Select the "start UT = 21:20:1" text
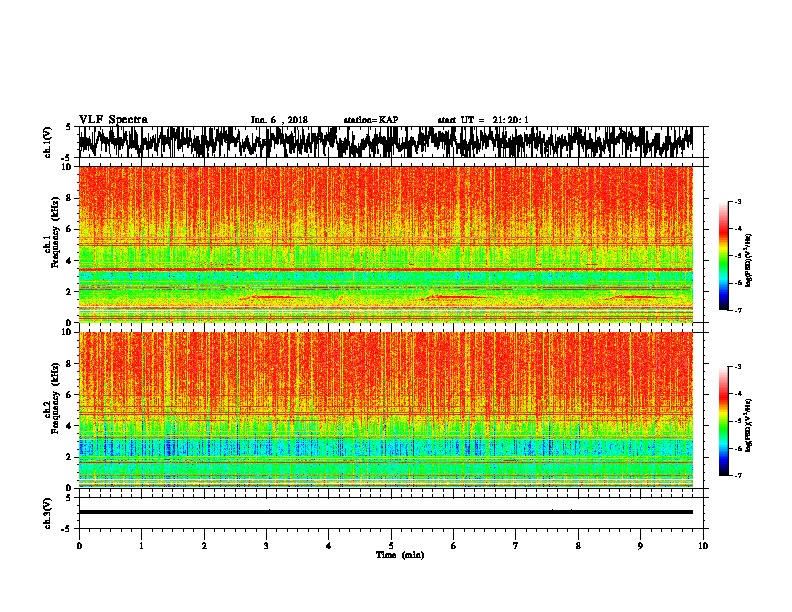792x612 pixels. [482, 120]
